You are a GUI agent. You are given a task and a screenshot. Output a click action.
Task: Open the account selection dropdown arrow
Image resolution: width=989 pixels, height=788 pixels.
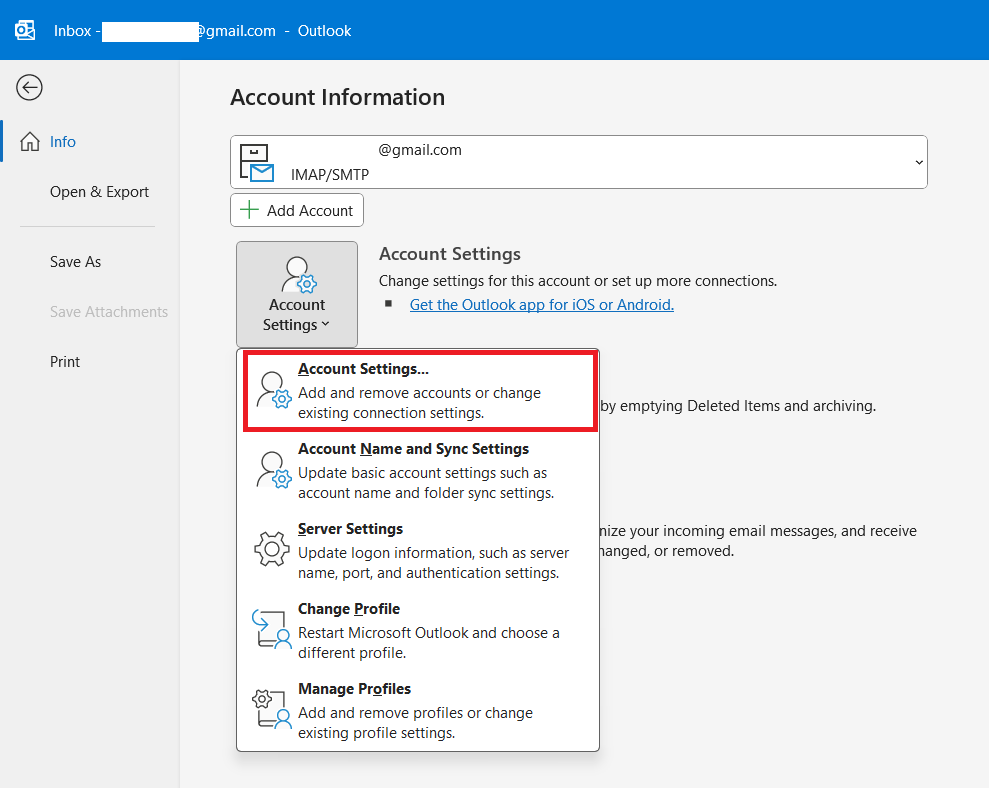pyautogui.click(x=919, y=162)
